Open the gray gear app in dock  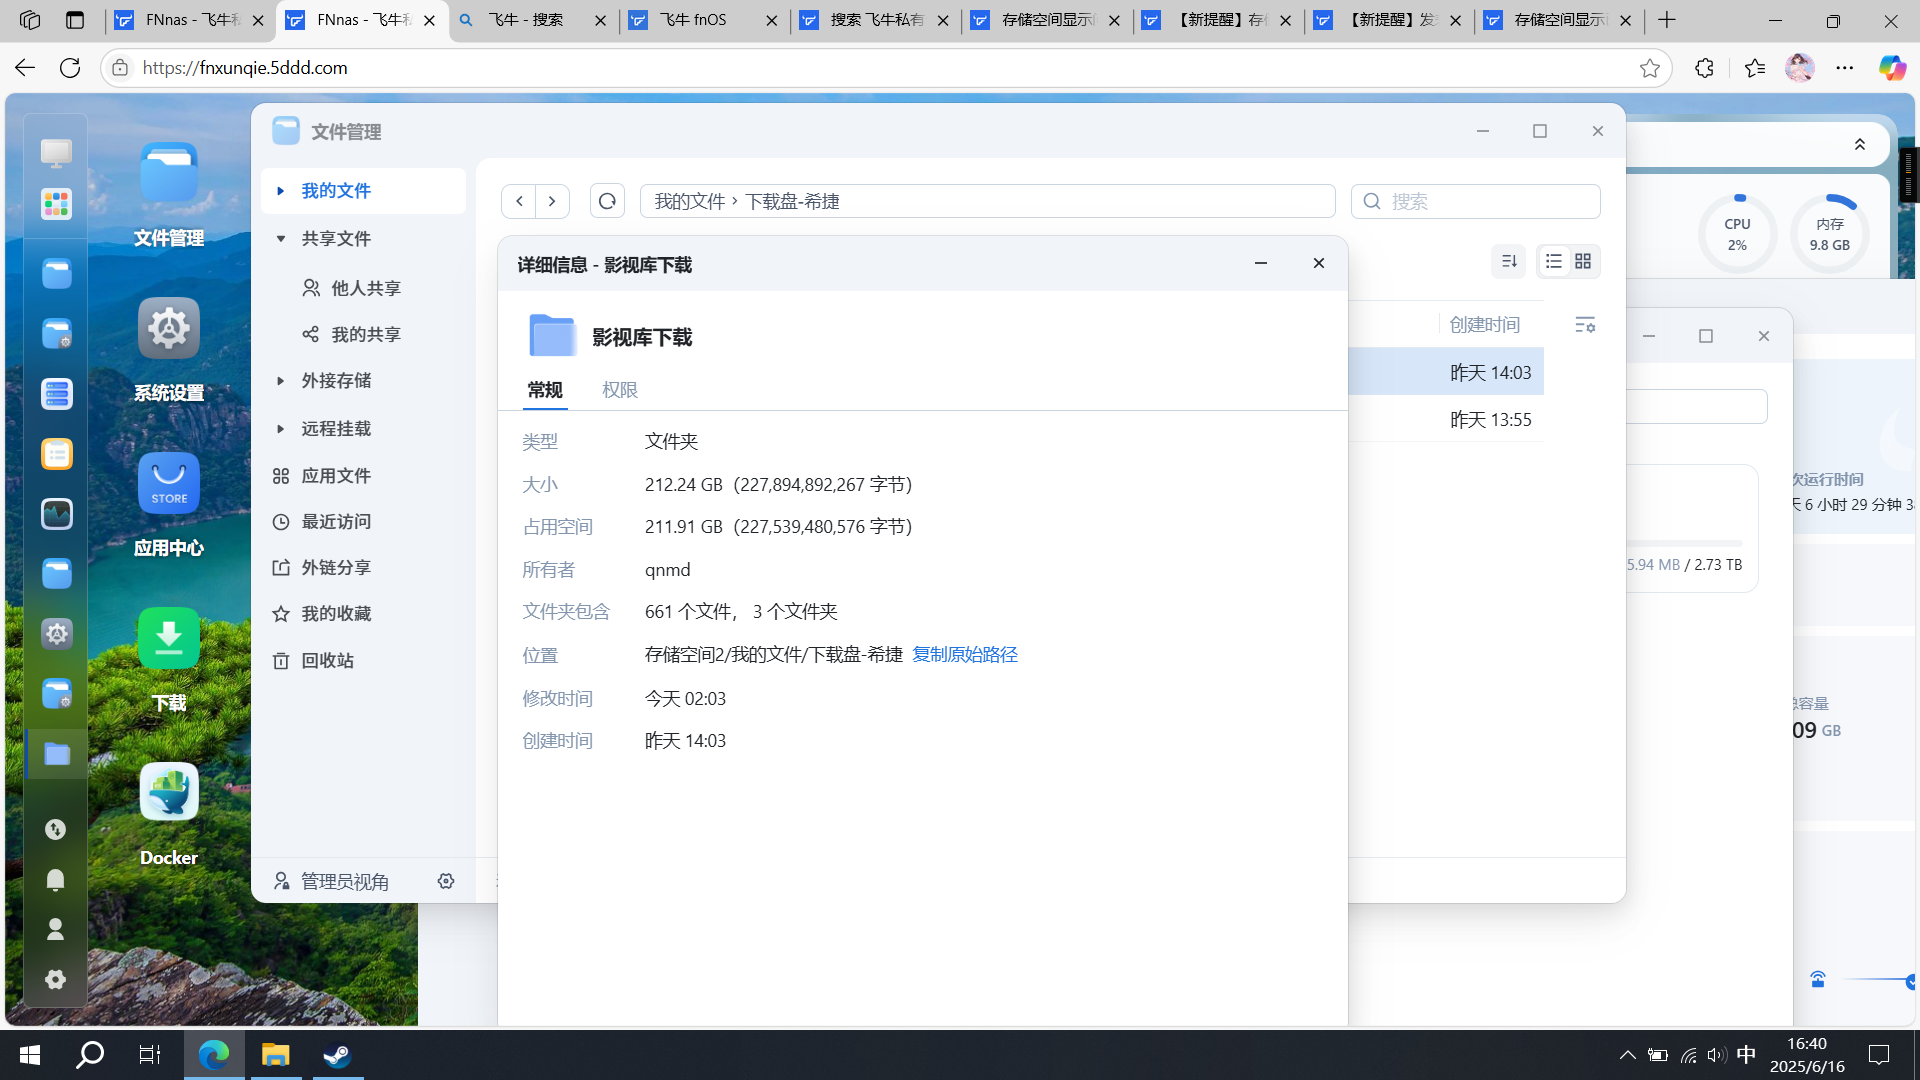tap(56, 634)
